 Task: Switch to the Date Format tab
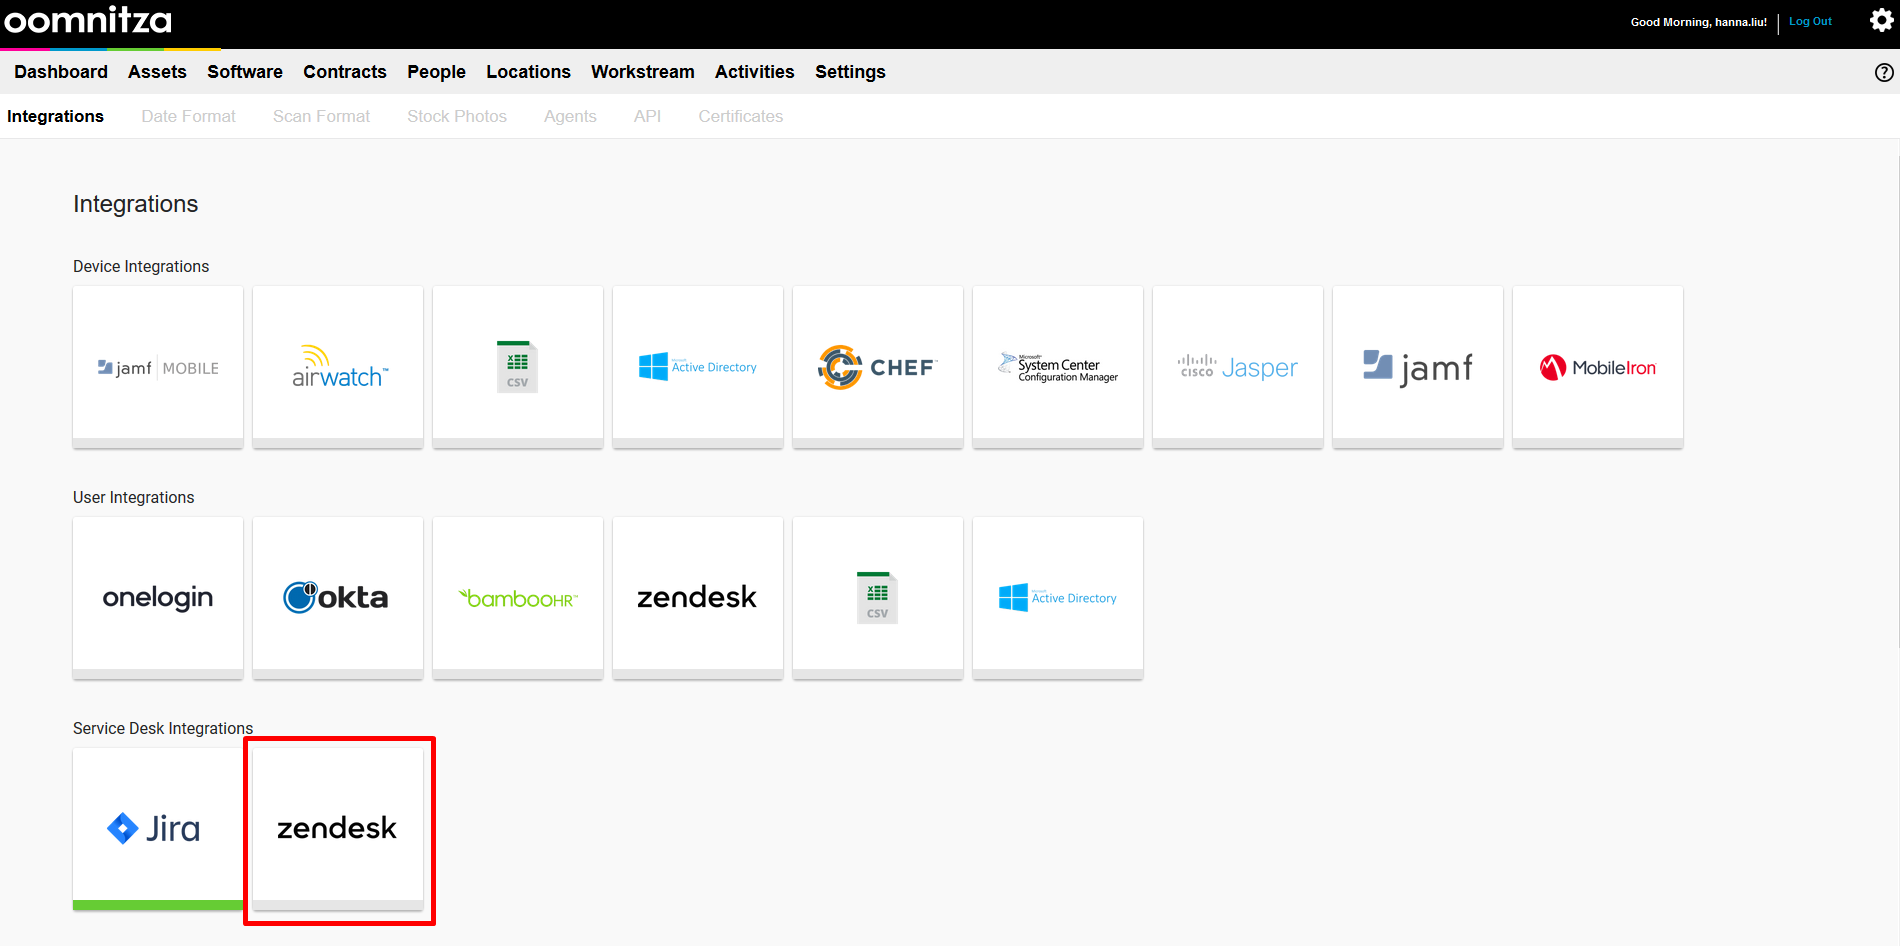coord(188,116)
